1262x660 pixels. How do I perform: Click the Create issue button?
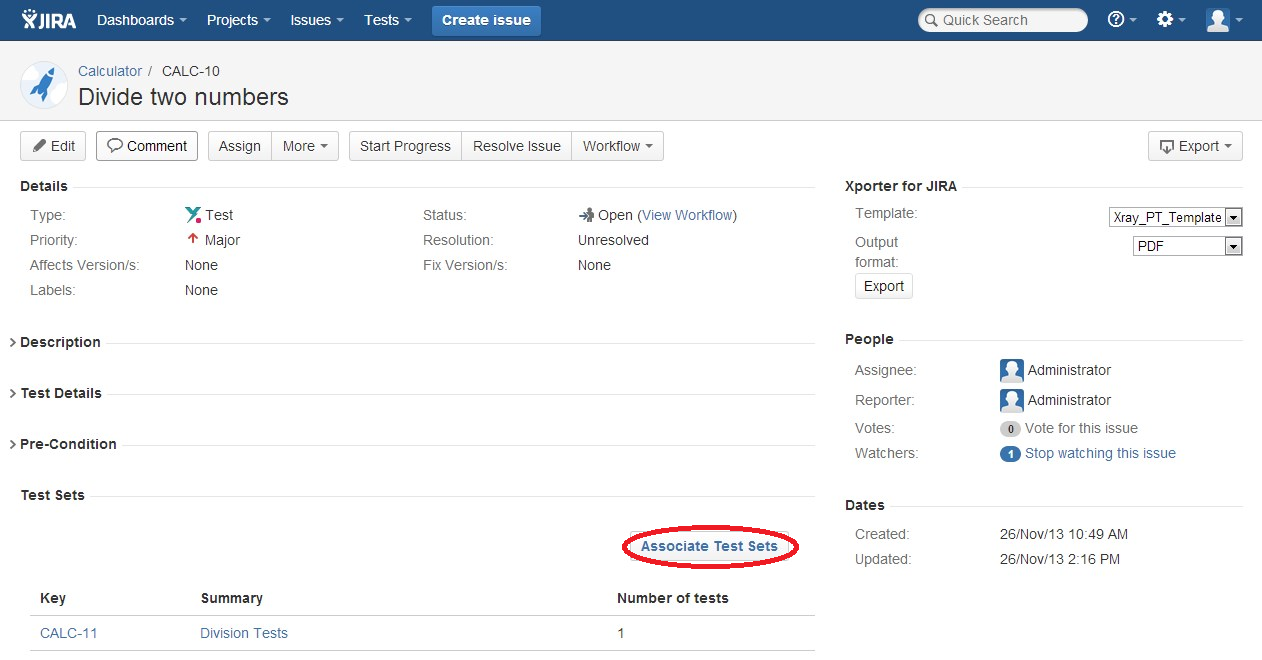click(486, 20)
